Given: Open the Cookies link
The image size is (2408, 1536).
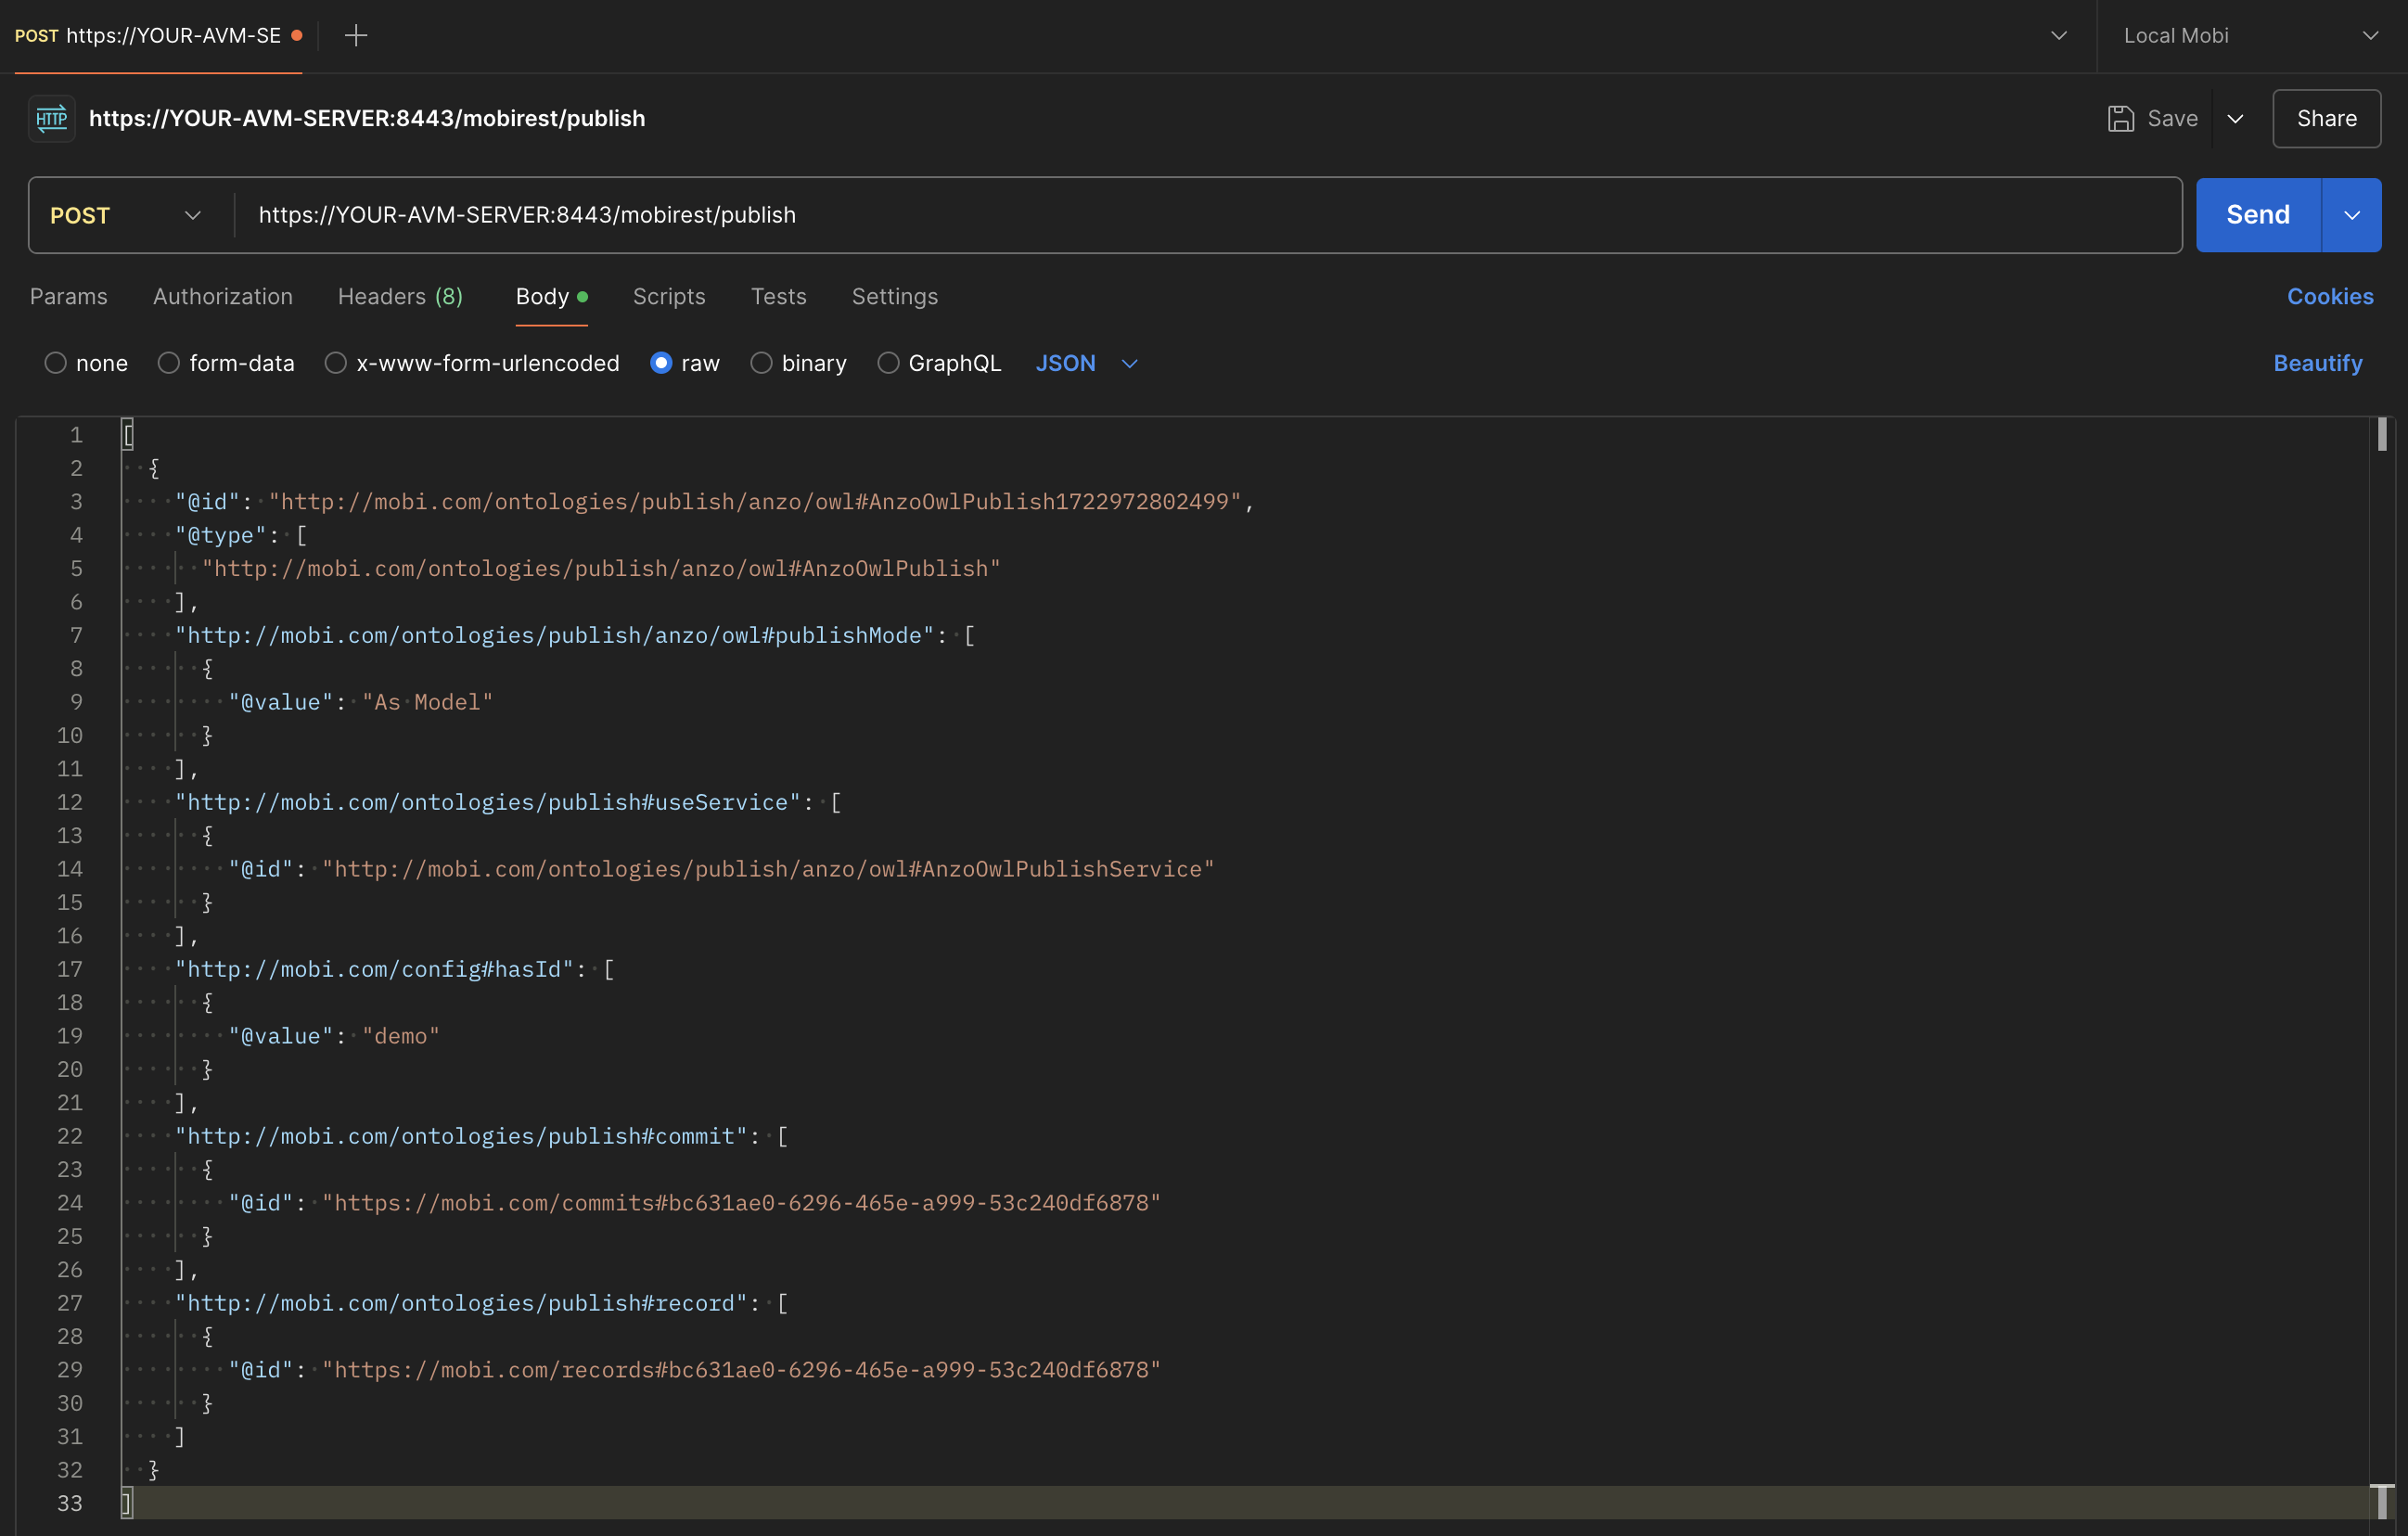Looking at the screenshot, I should 2330,297.
